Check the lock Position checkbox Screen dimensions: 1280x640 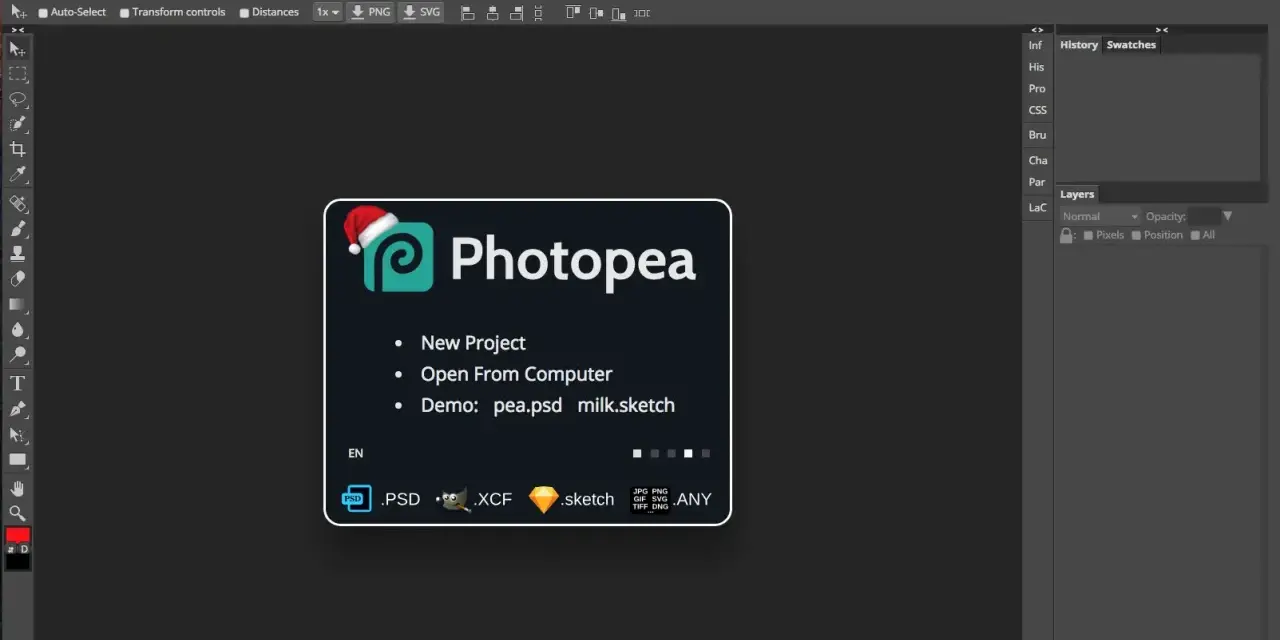click(1136, 235)
